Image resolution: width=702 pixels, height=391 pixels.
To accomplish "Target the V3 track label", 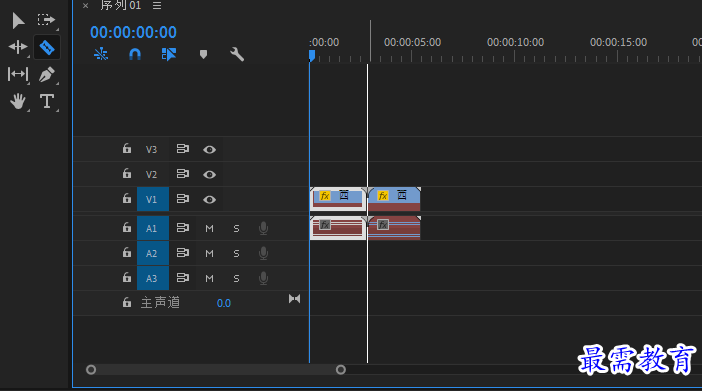I will click(151, 150).
